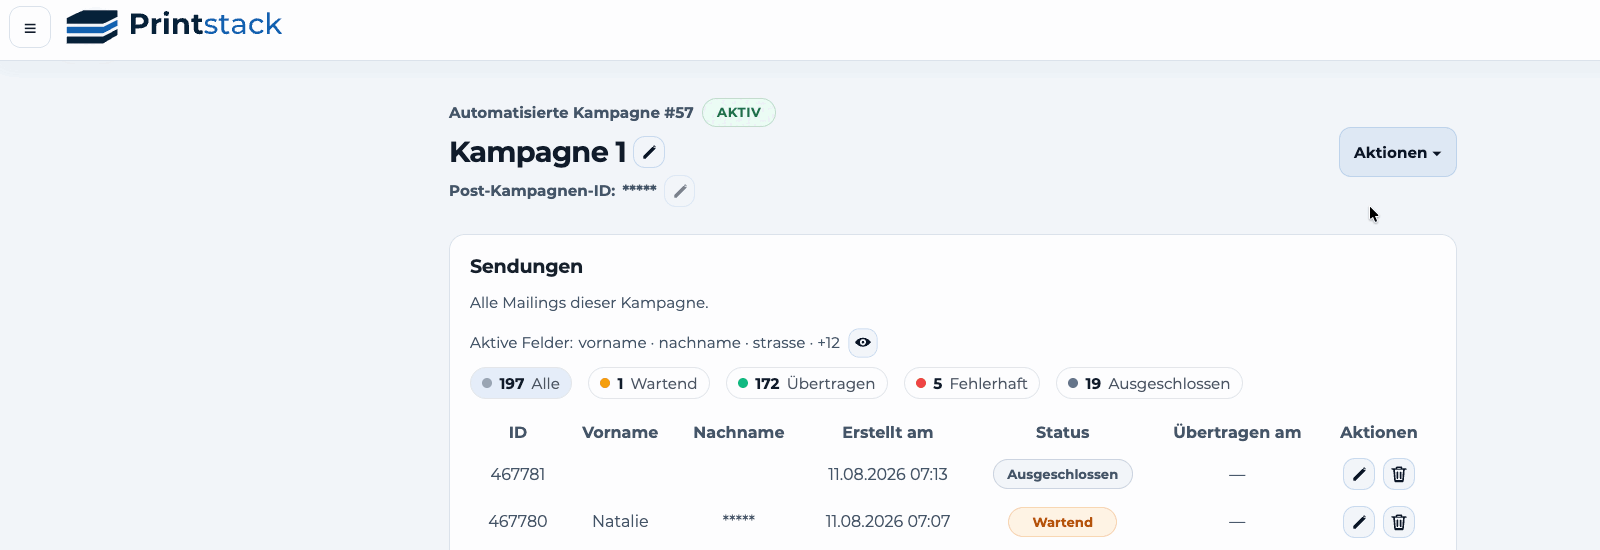Click Aktive Felder summary text

click(x=655, y=343)
